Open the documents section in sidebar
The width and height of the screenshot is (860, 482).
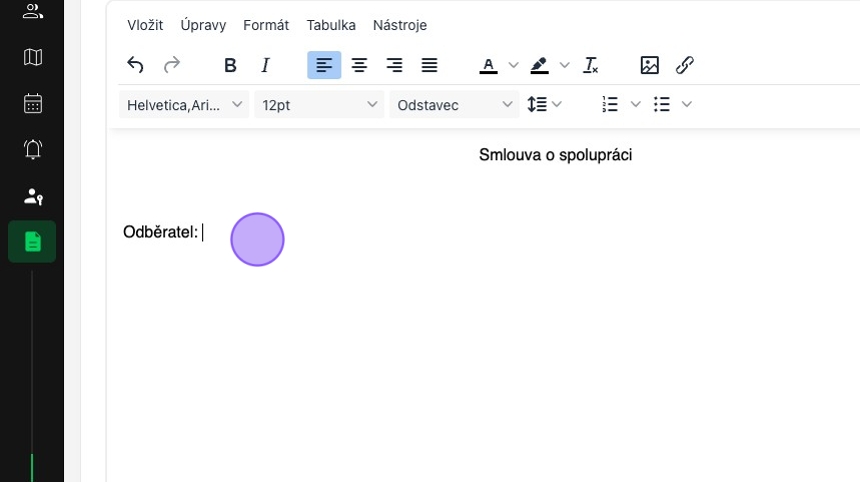[x=32, y=242]
